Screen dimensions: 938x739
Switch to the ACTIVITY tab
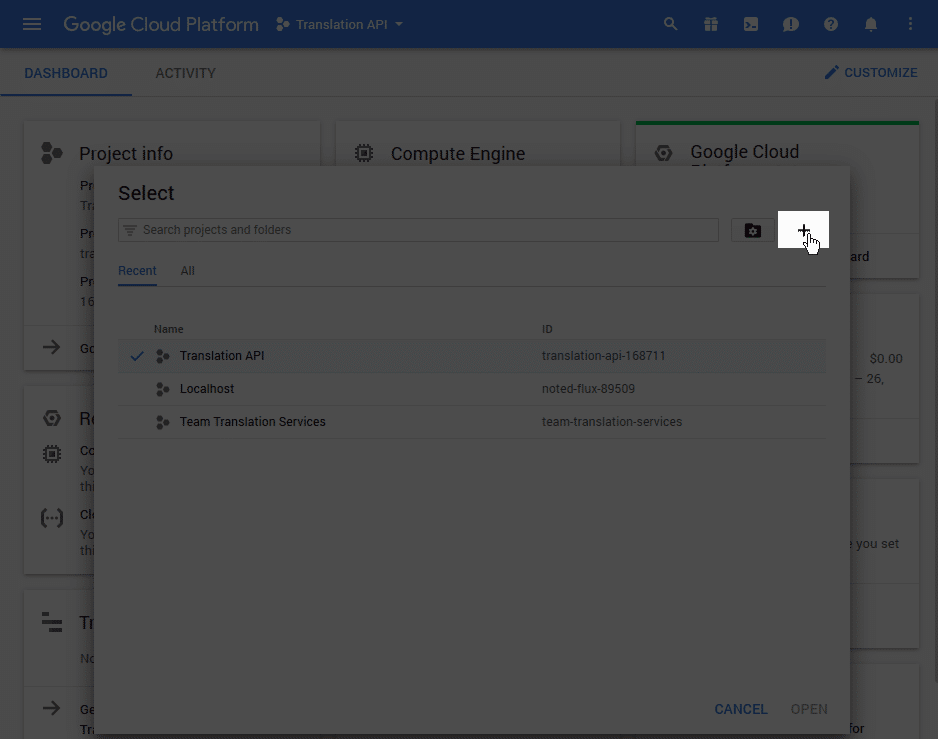pyautogui.click(x=185, y=73)
